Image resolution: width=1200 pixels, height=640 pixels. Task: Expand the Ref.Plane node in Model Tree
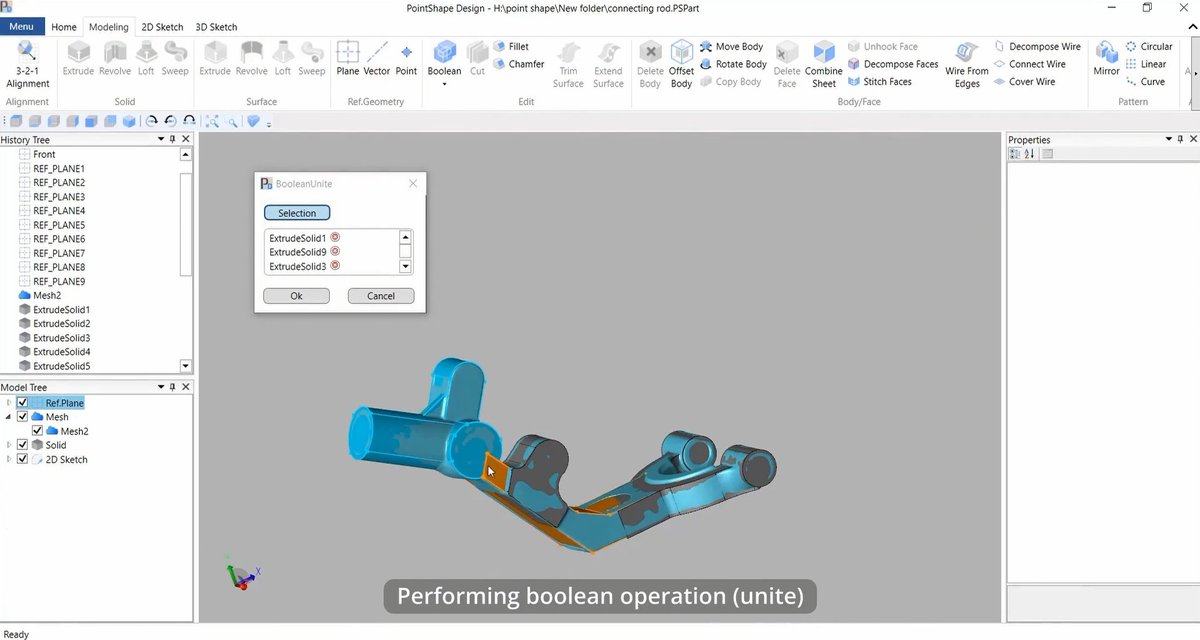click(x=9, y=403)
